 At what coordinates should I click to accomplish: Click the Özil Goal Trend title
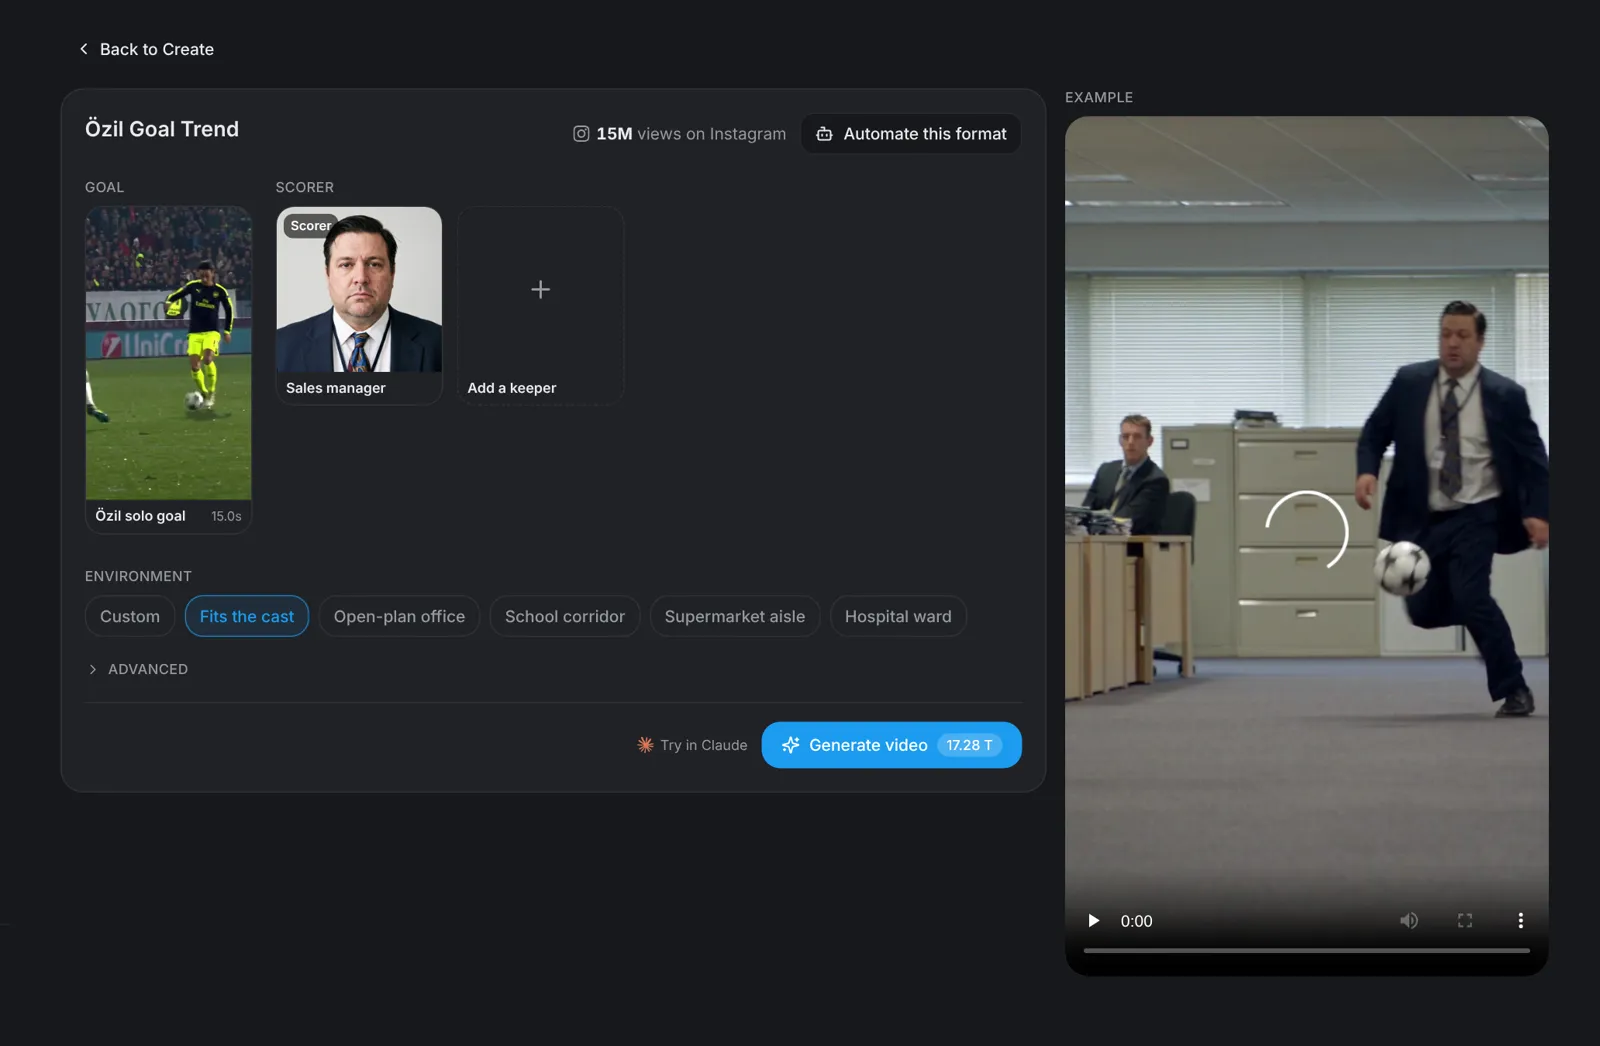click(162, 129)
